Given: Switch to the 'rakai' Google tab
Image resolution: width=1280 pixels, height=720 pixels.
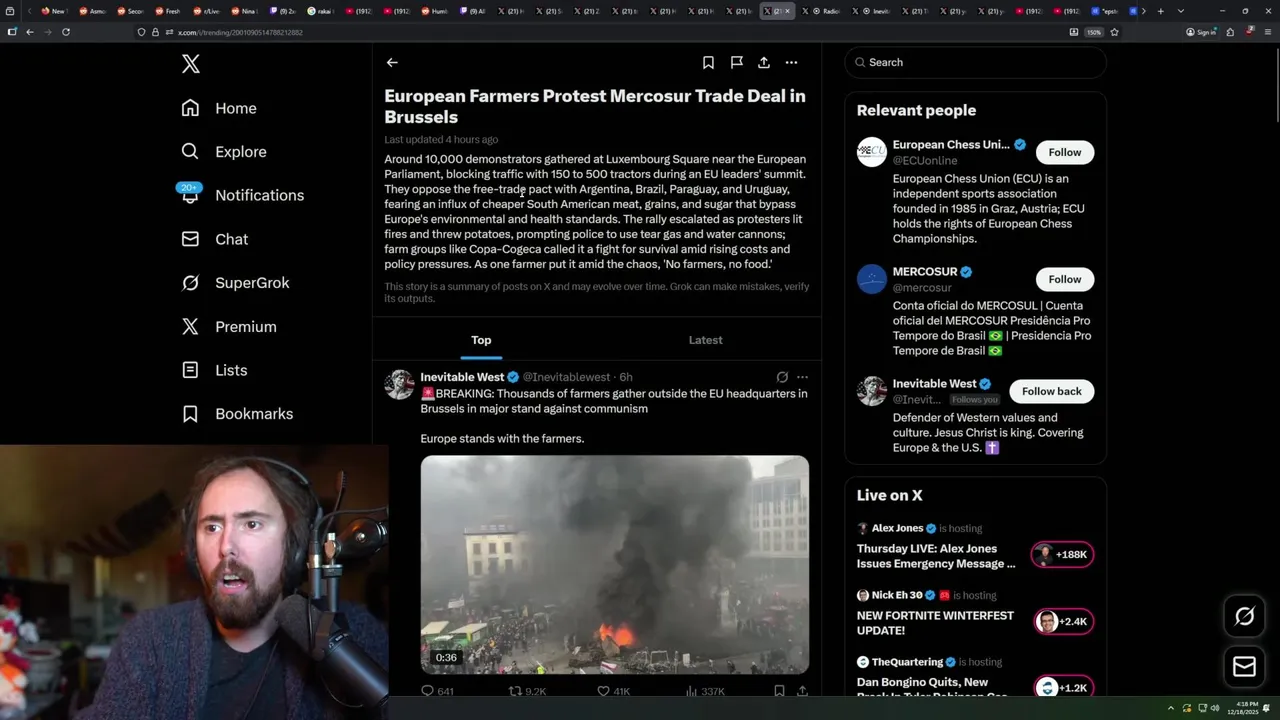Looking at the screenshot, I should tap(323, 11).
